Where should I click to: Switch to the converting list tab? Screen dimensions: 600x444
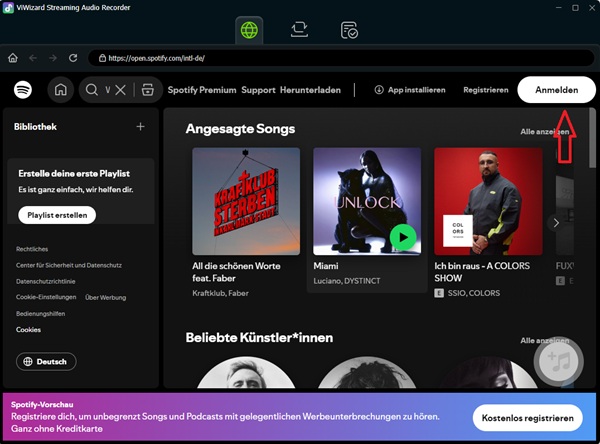299,30
